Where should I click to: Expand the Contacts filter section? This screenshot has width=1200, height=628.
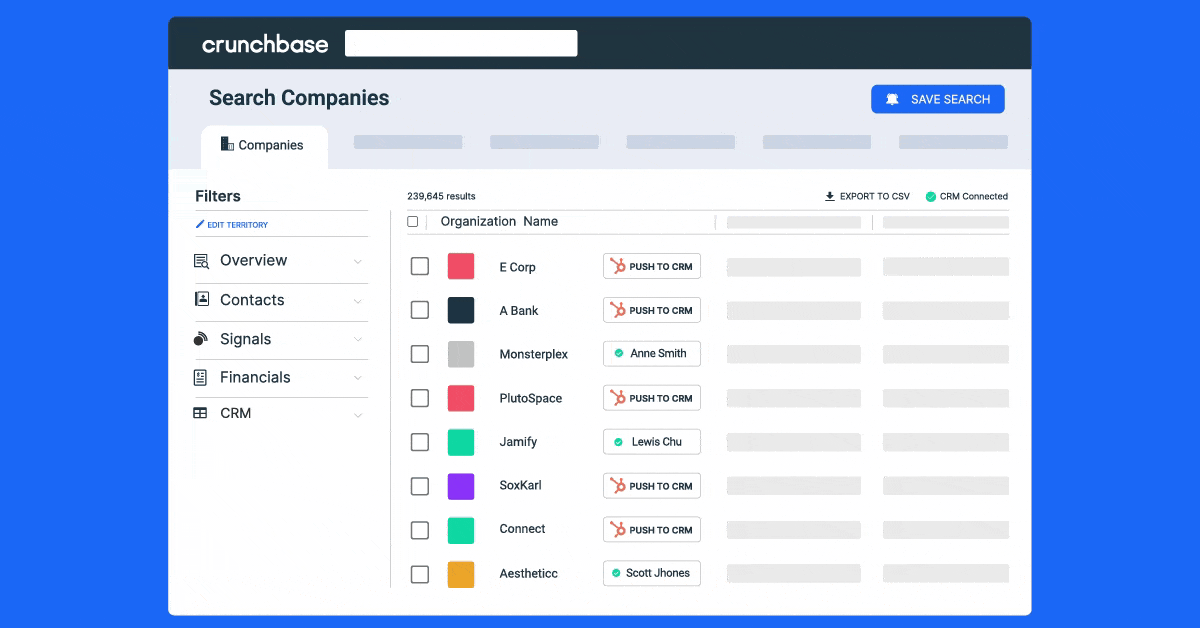358,300
